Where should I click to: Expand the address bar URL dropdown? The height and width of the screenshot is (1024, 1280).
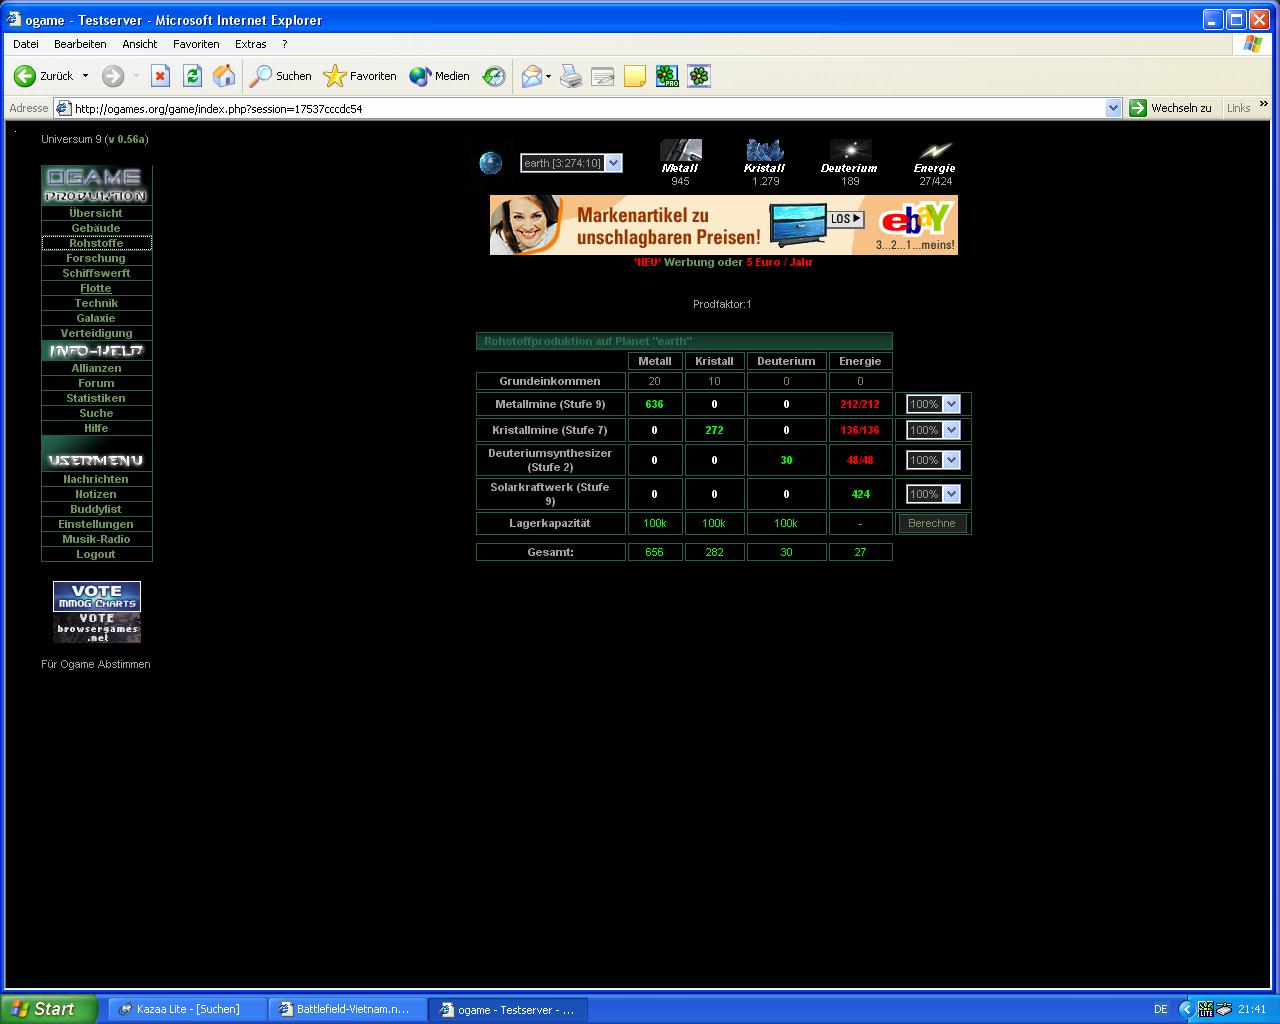tap(1113, 108)
